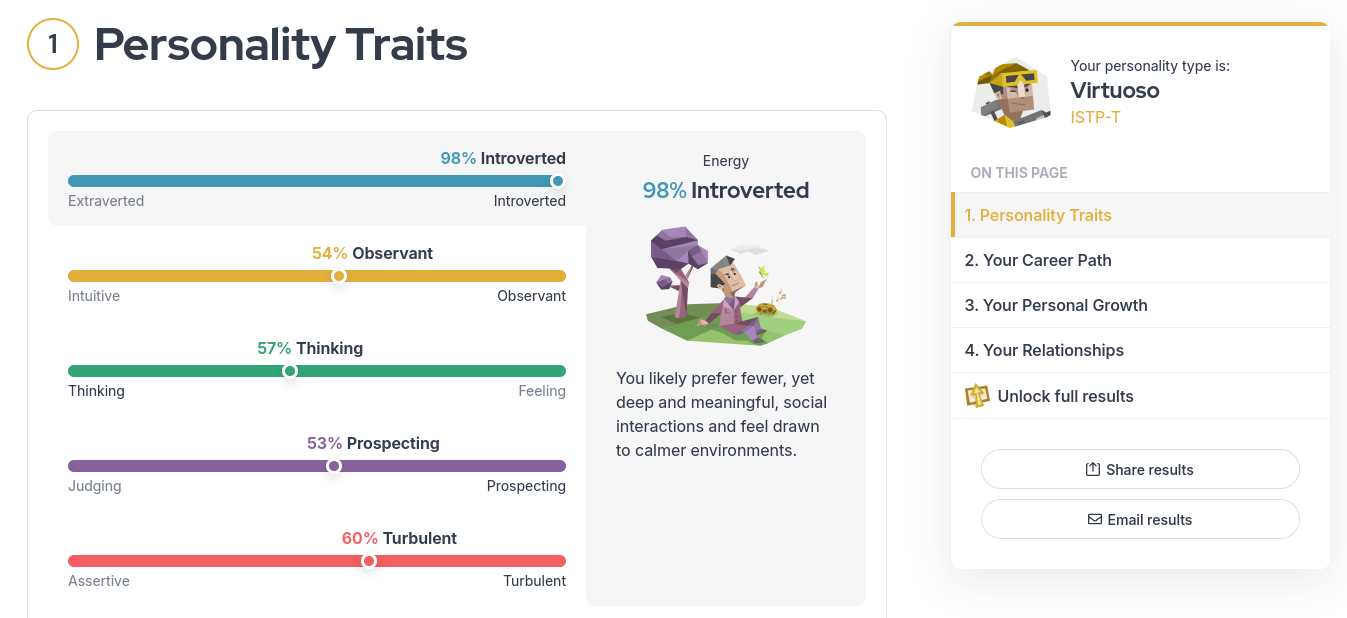Click the share icon in Share results
Viewport: 1347px width, 618px height.
[1093, 469]
